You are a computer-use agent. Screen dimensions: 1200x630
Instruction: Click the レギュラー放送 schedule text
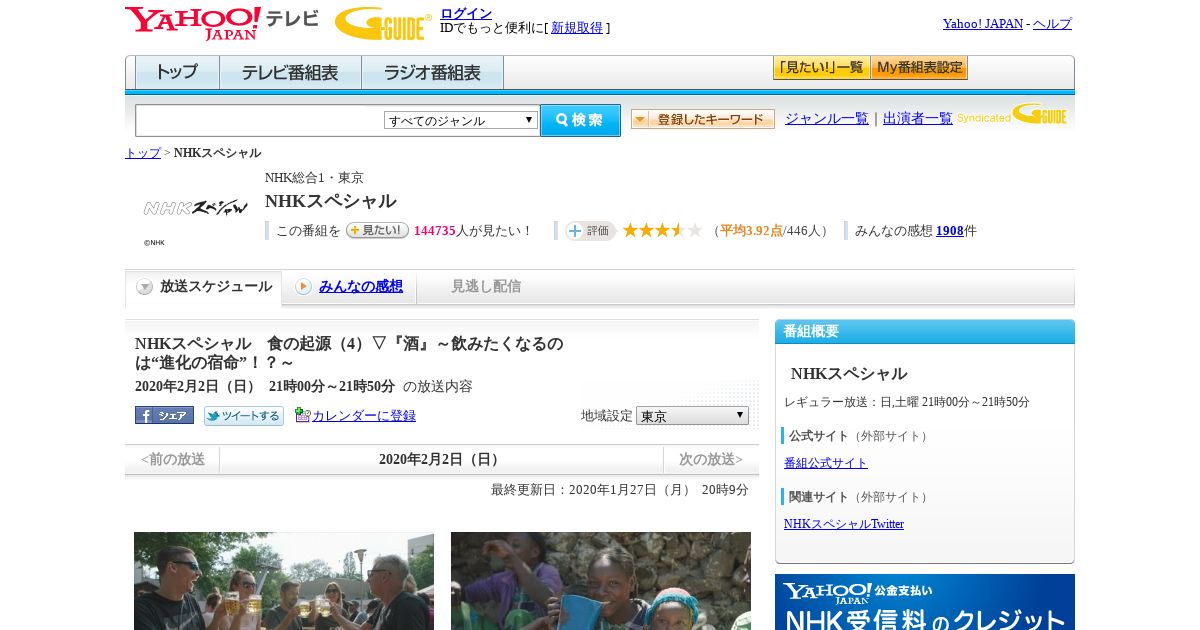(x=907, y=402)
